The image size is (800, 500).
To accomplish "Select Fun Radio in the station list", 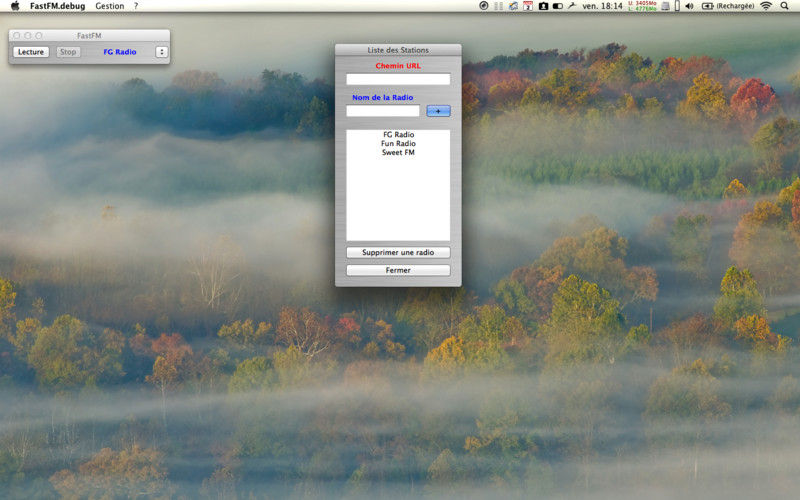I will click(398, 143).
